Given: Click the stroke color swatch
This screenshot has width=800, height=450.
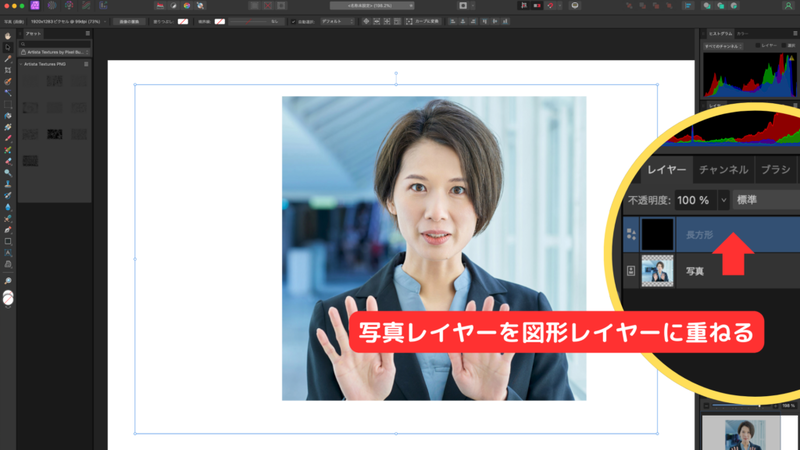Looking at the screenshot, I should click(219, 21).
